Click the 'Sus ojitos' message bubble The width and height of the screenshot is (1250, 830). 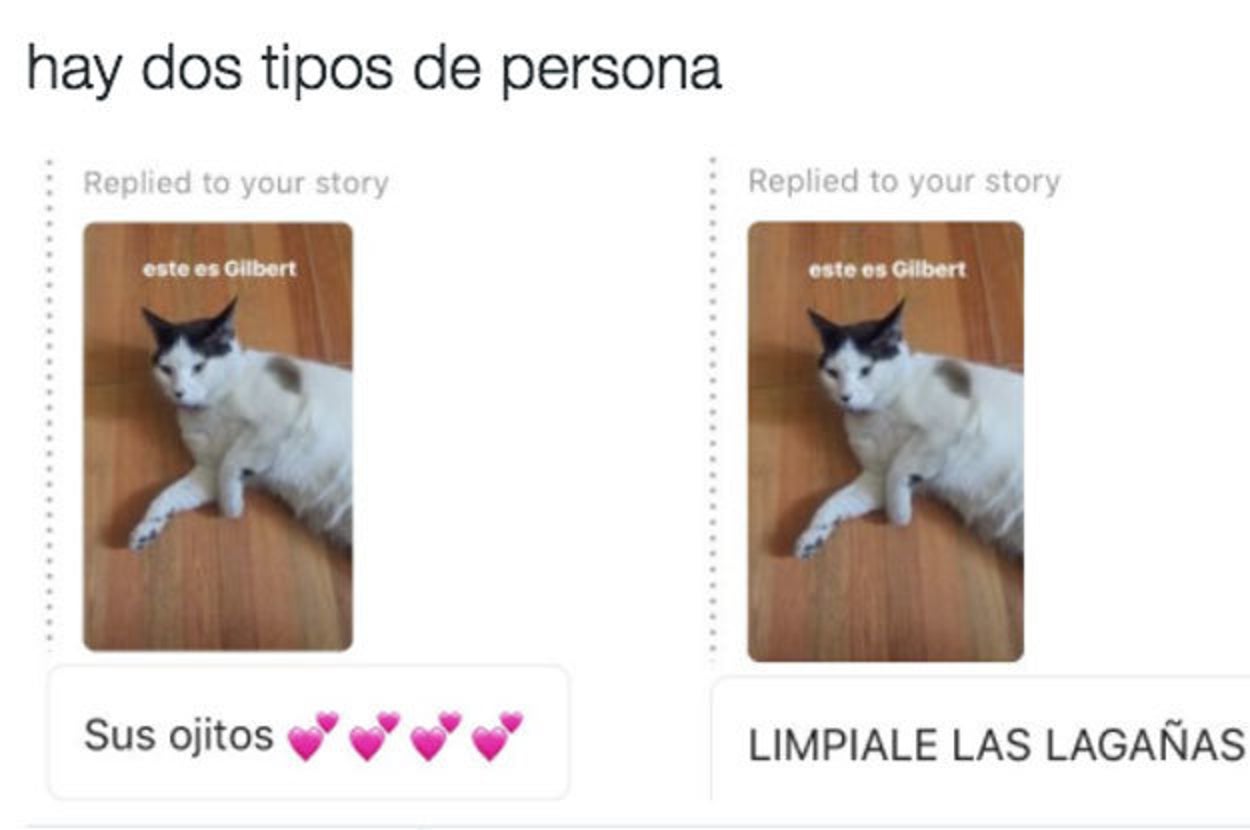pyautogui.click(x=309, y=733)
